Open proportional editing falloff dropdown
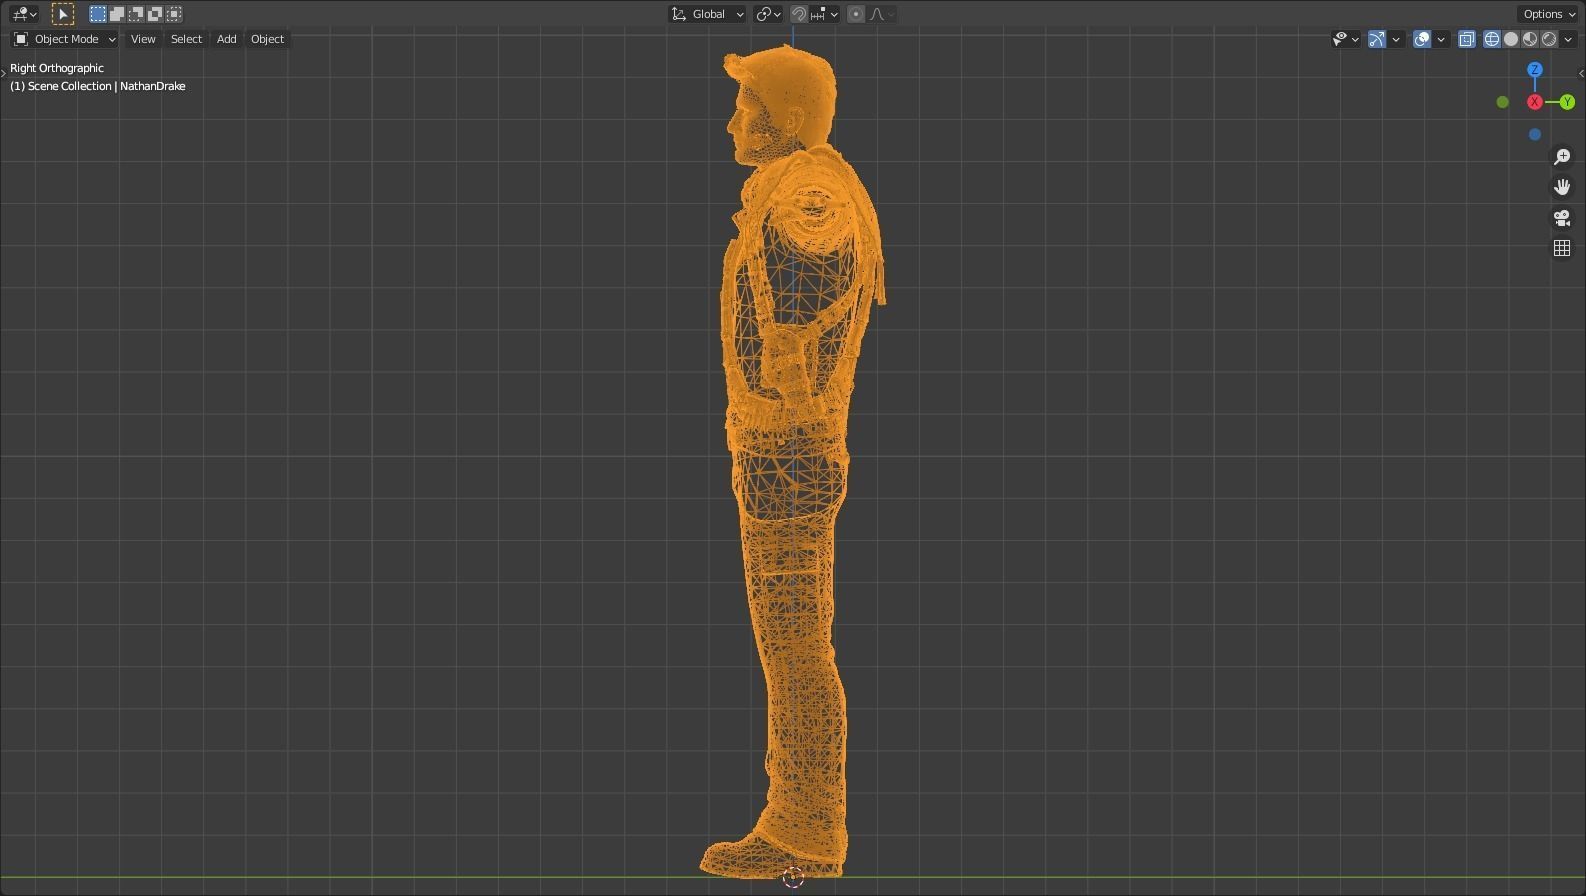The width and height of the screenshot is (1586, 896). (x=882, y=14)
